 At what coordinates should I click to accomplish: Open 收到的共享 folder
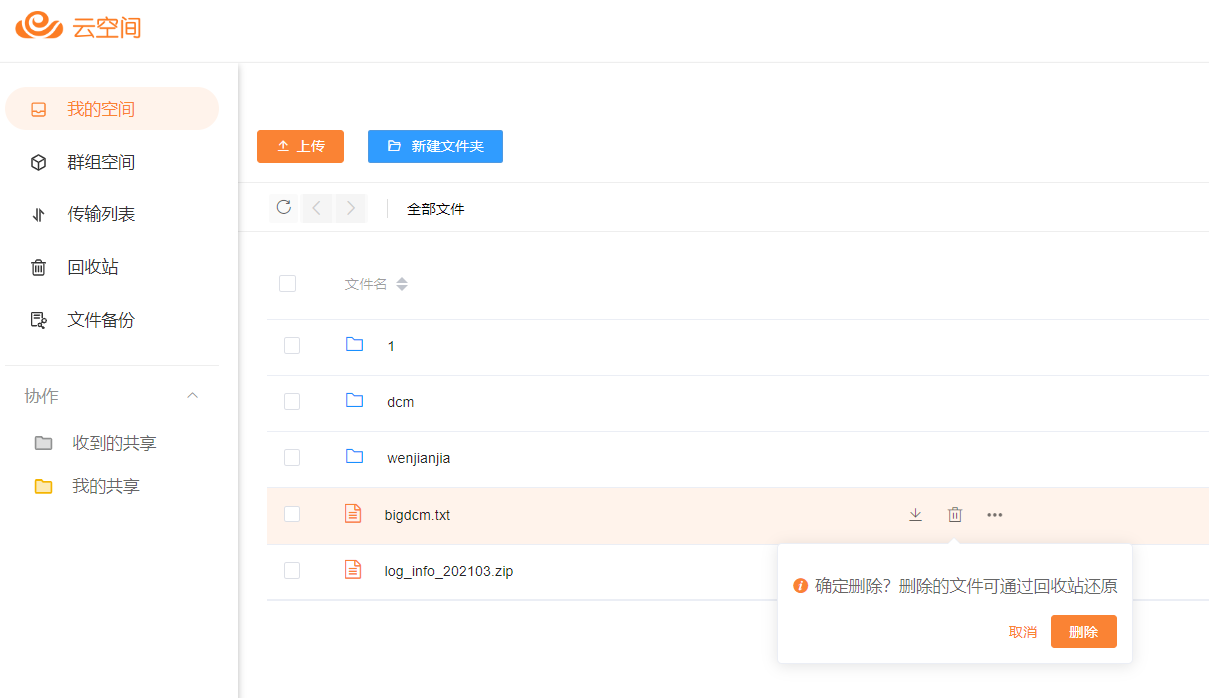pyautogui.click(x=114, y=443)
